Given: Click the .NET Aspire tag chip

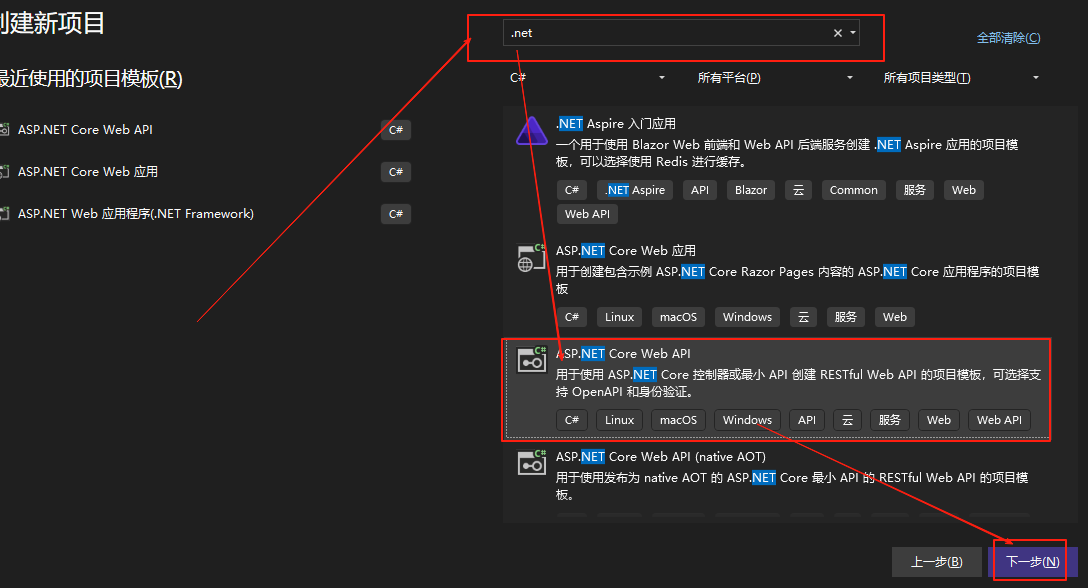Looking at the screenshot, I should [635, 190].
